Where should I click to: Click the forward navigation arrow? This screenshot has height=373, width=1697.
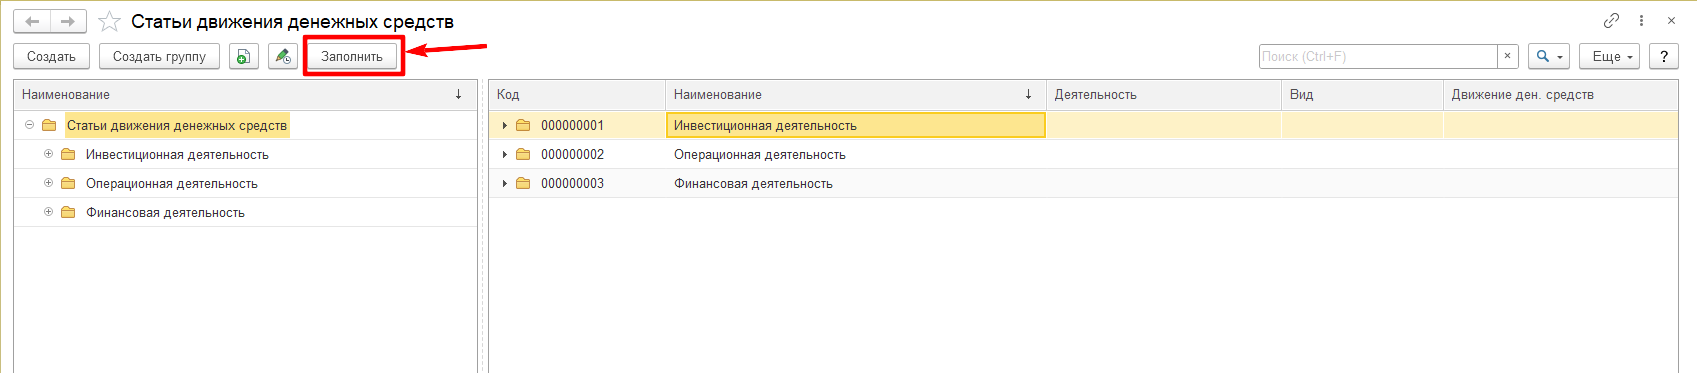coord(68,21)
